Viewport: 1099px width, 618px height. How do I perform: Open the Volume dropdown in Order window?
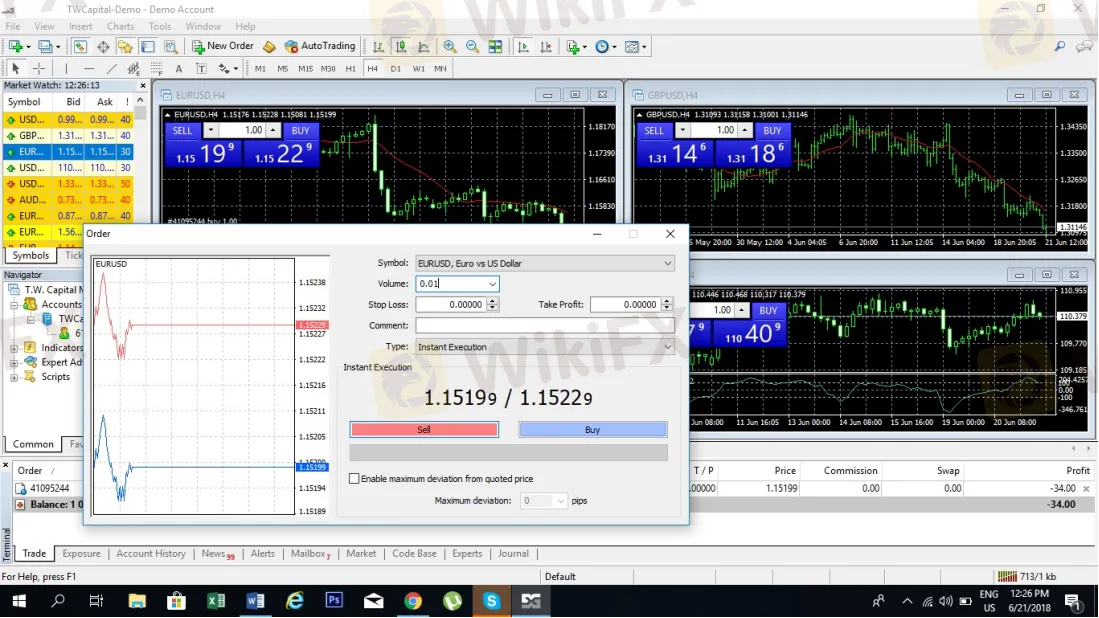pos(492,284)
